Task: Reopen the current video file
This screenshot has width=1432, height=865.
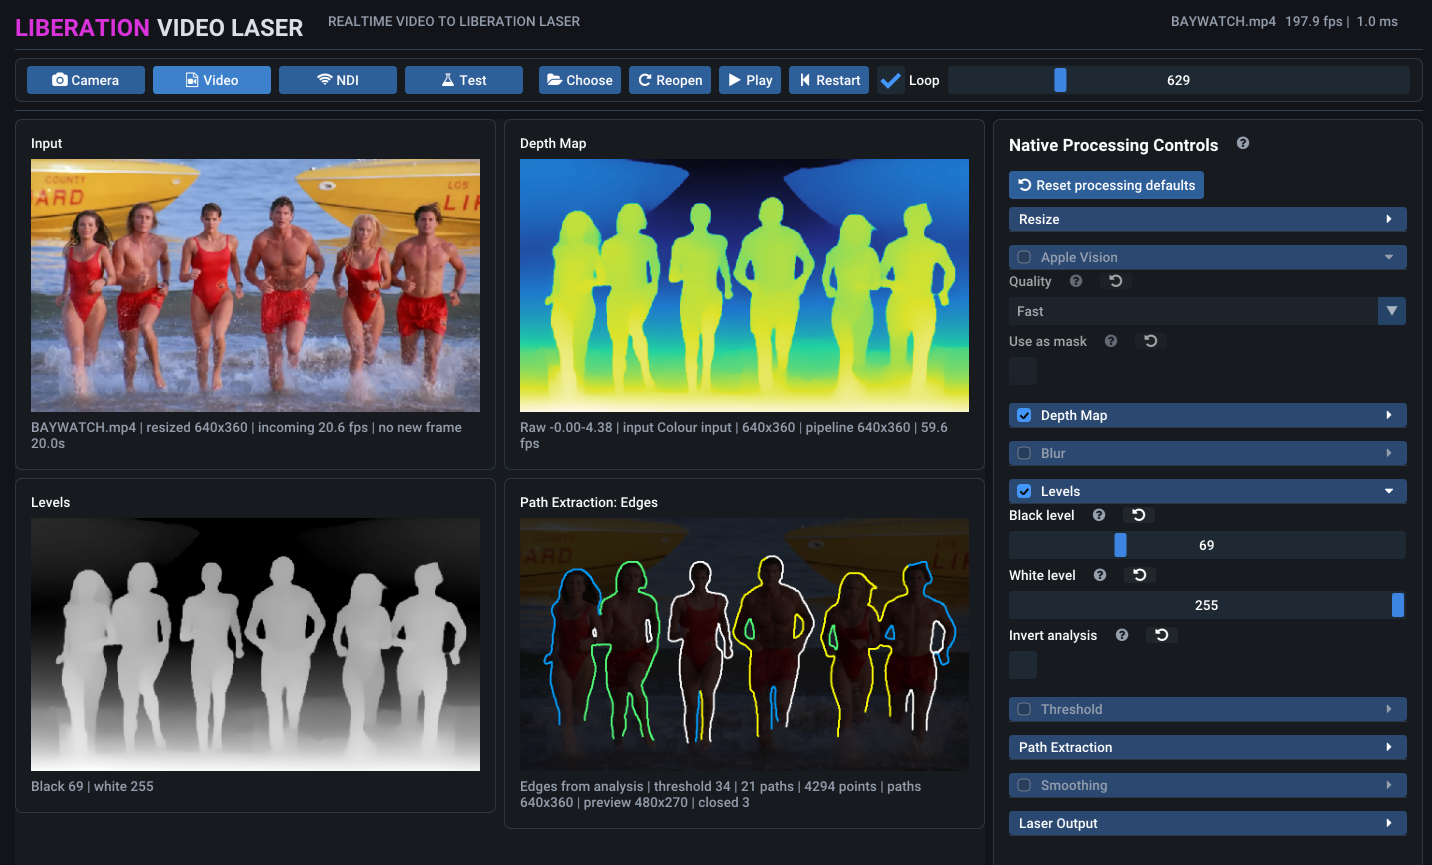Action: [670, 80]
